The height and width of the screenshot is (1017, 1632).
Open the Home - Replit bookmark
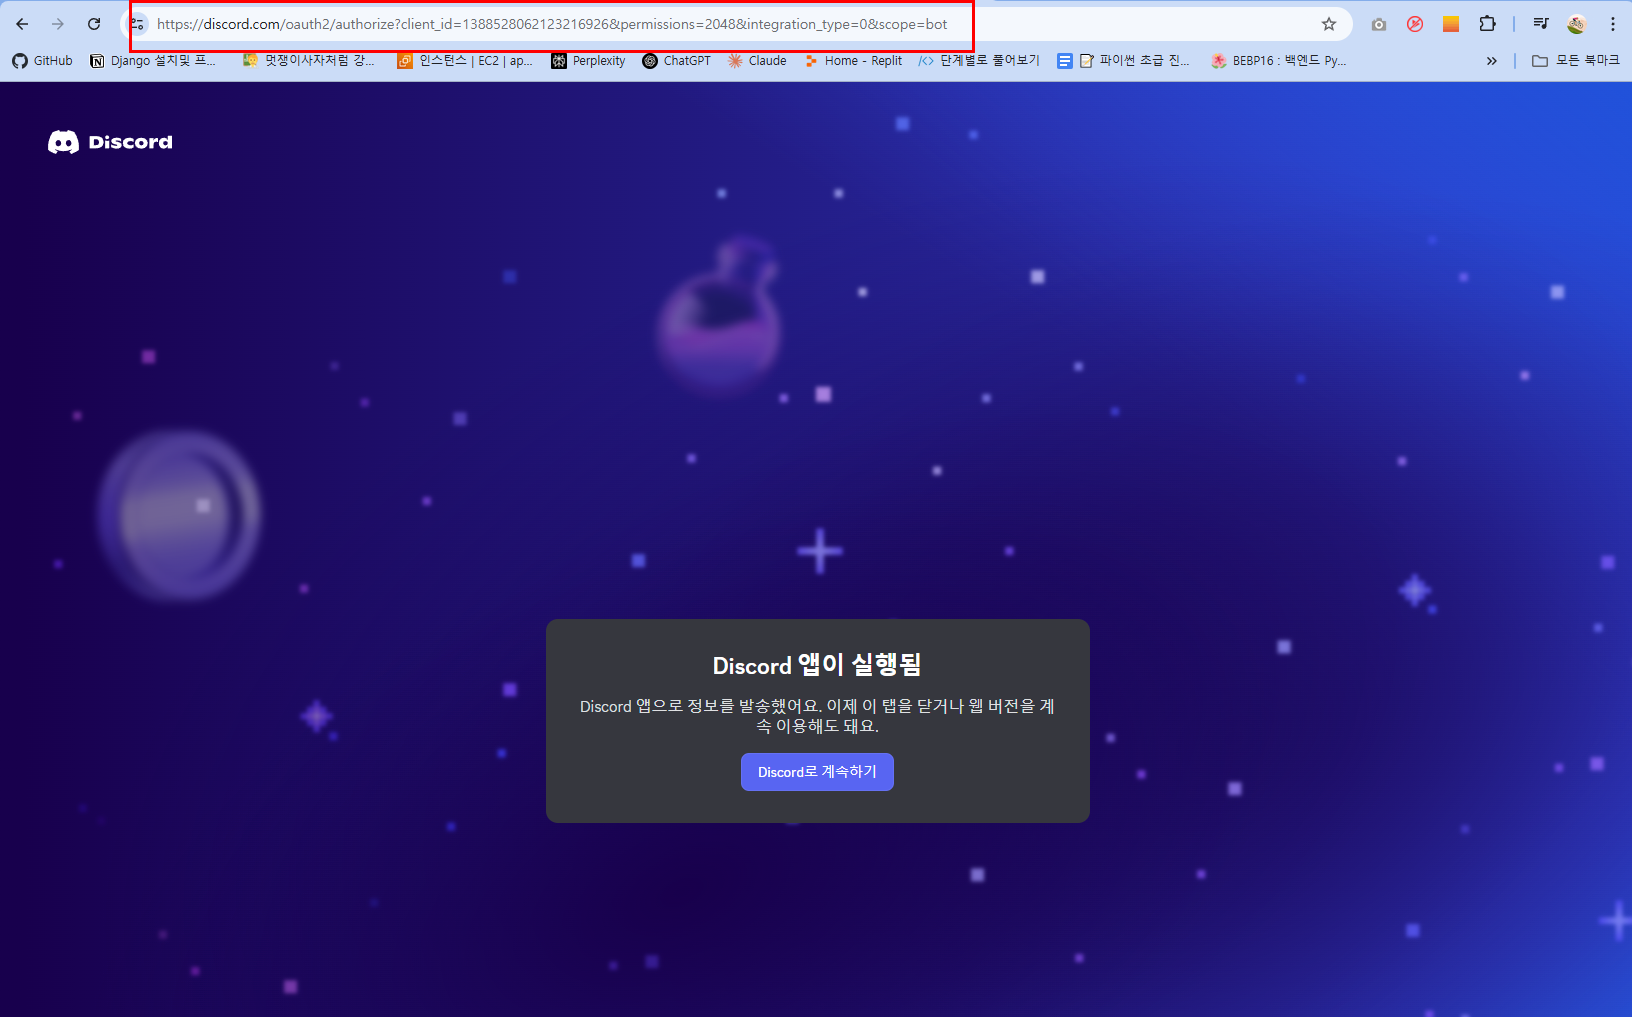(x=854, y=61)
